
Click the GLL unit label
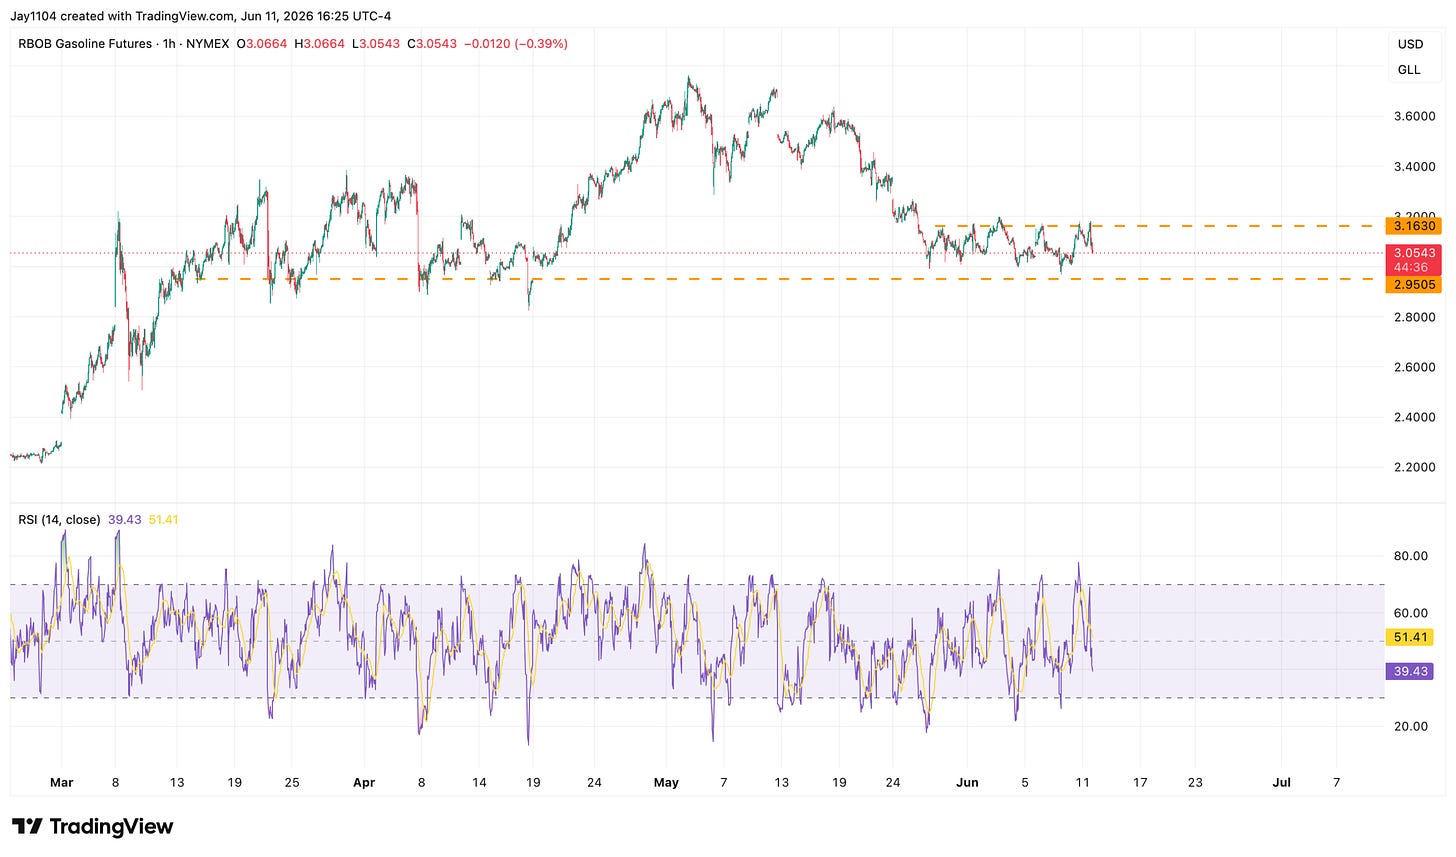tap(1409, 70)
